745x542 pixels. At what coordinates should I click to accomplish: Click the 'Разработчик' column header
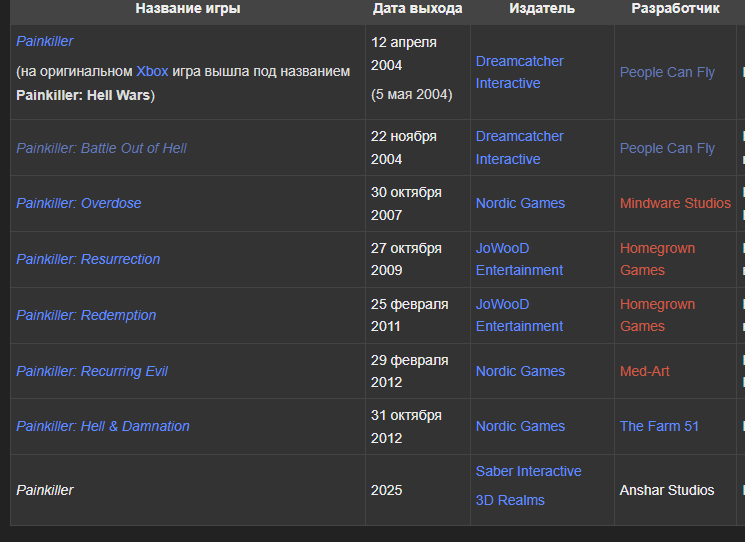pyautogui.click(x=675, y=9)
